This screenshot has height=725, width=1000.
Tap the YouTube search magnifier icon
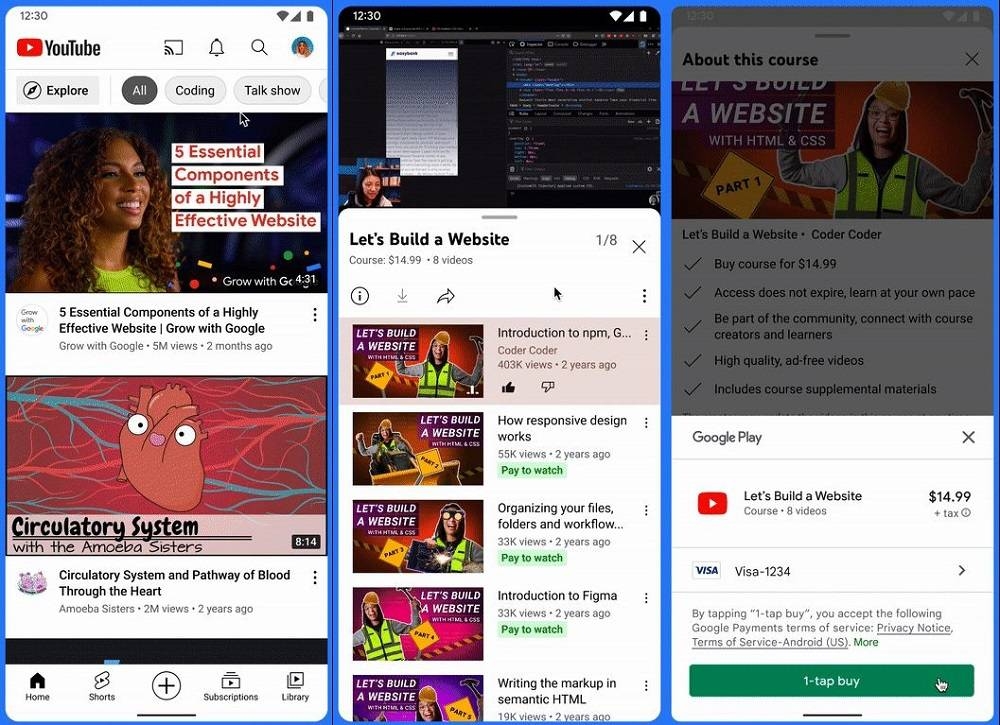pyautogui.click(x=259, y=48)
